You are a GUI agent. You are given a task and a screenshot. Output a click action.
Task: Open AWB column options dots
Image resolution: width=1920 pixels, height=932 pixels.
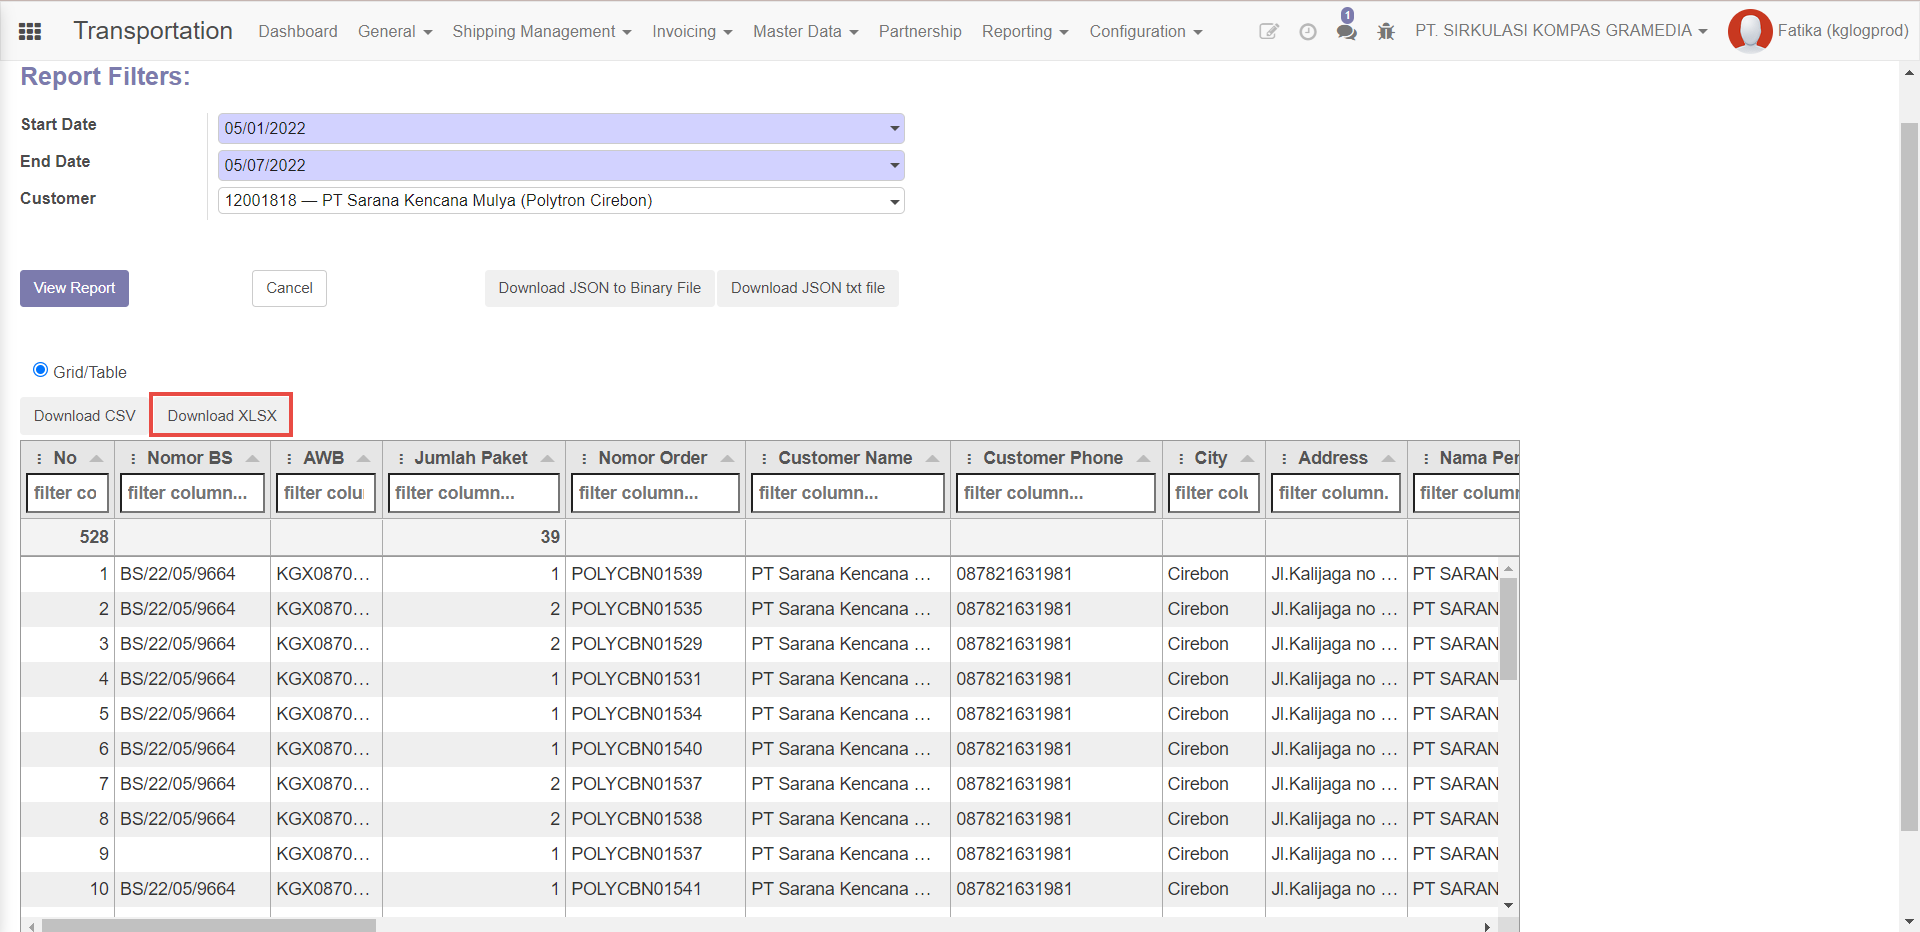pyautogui.click(x=289, y=458)
